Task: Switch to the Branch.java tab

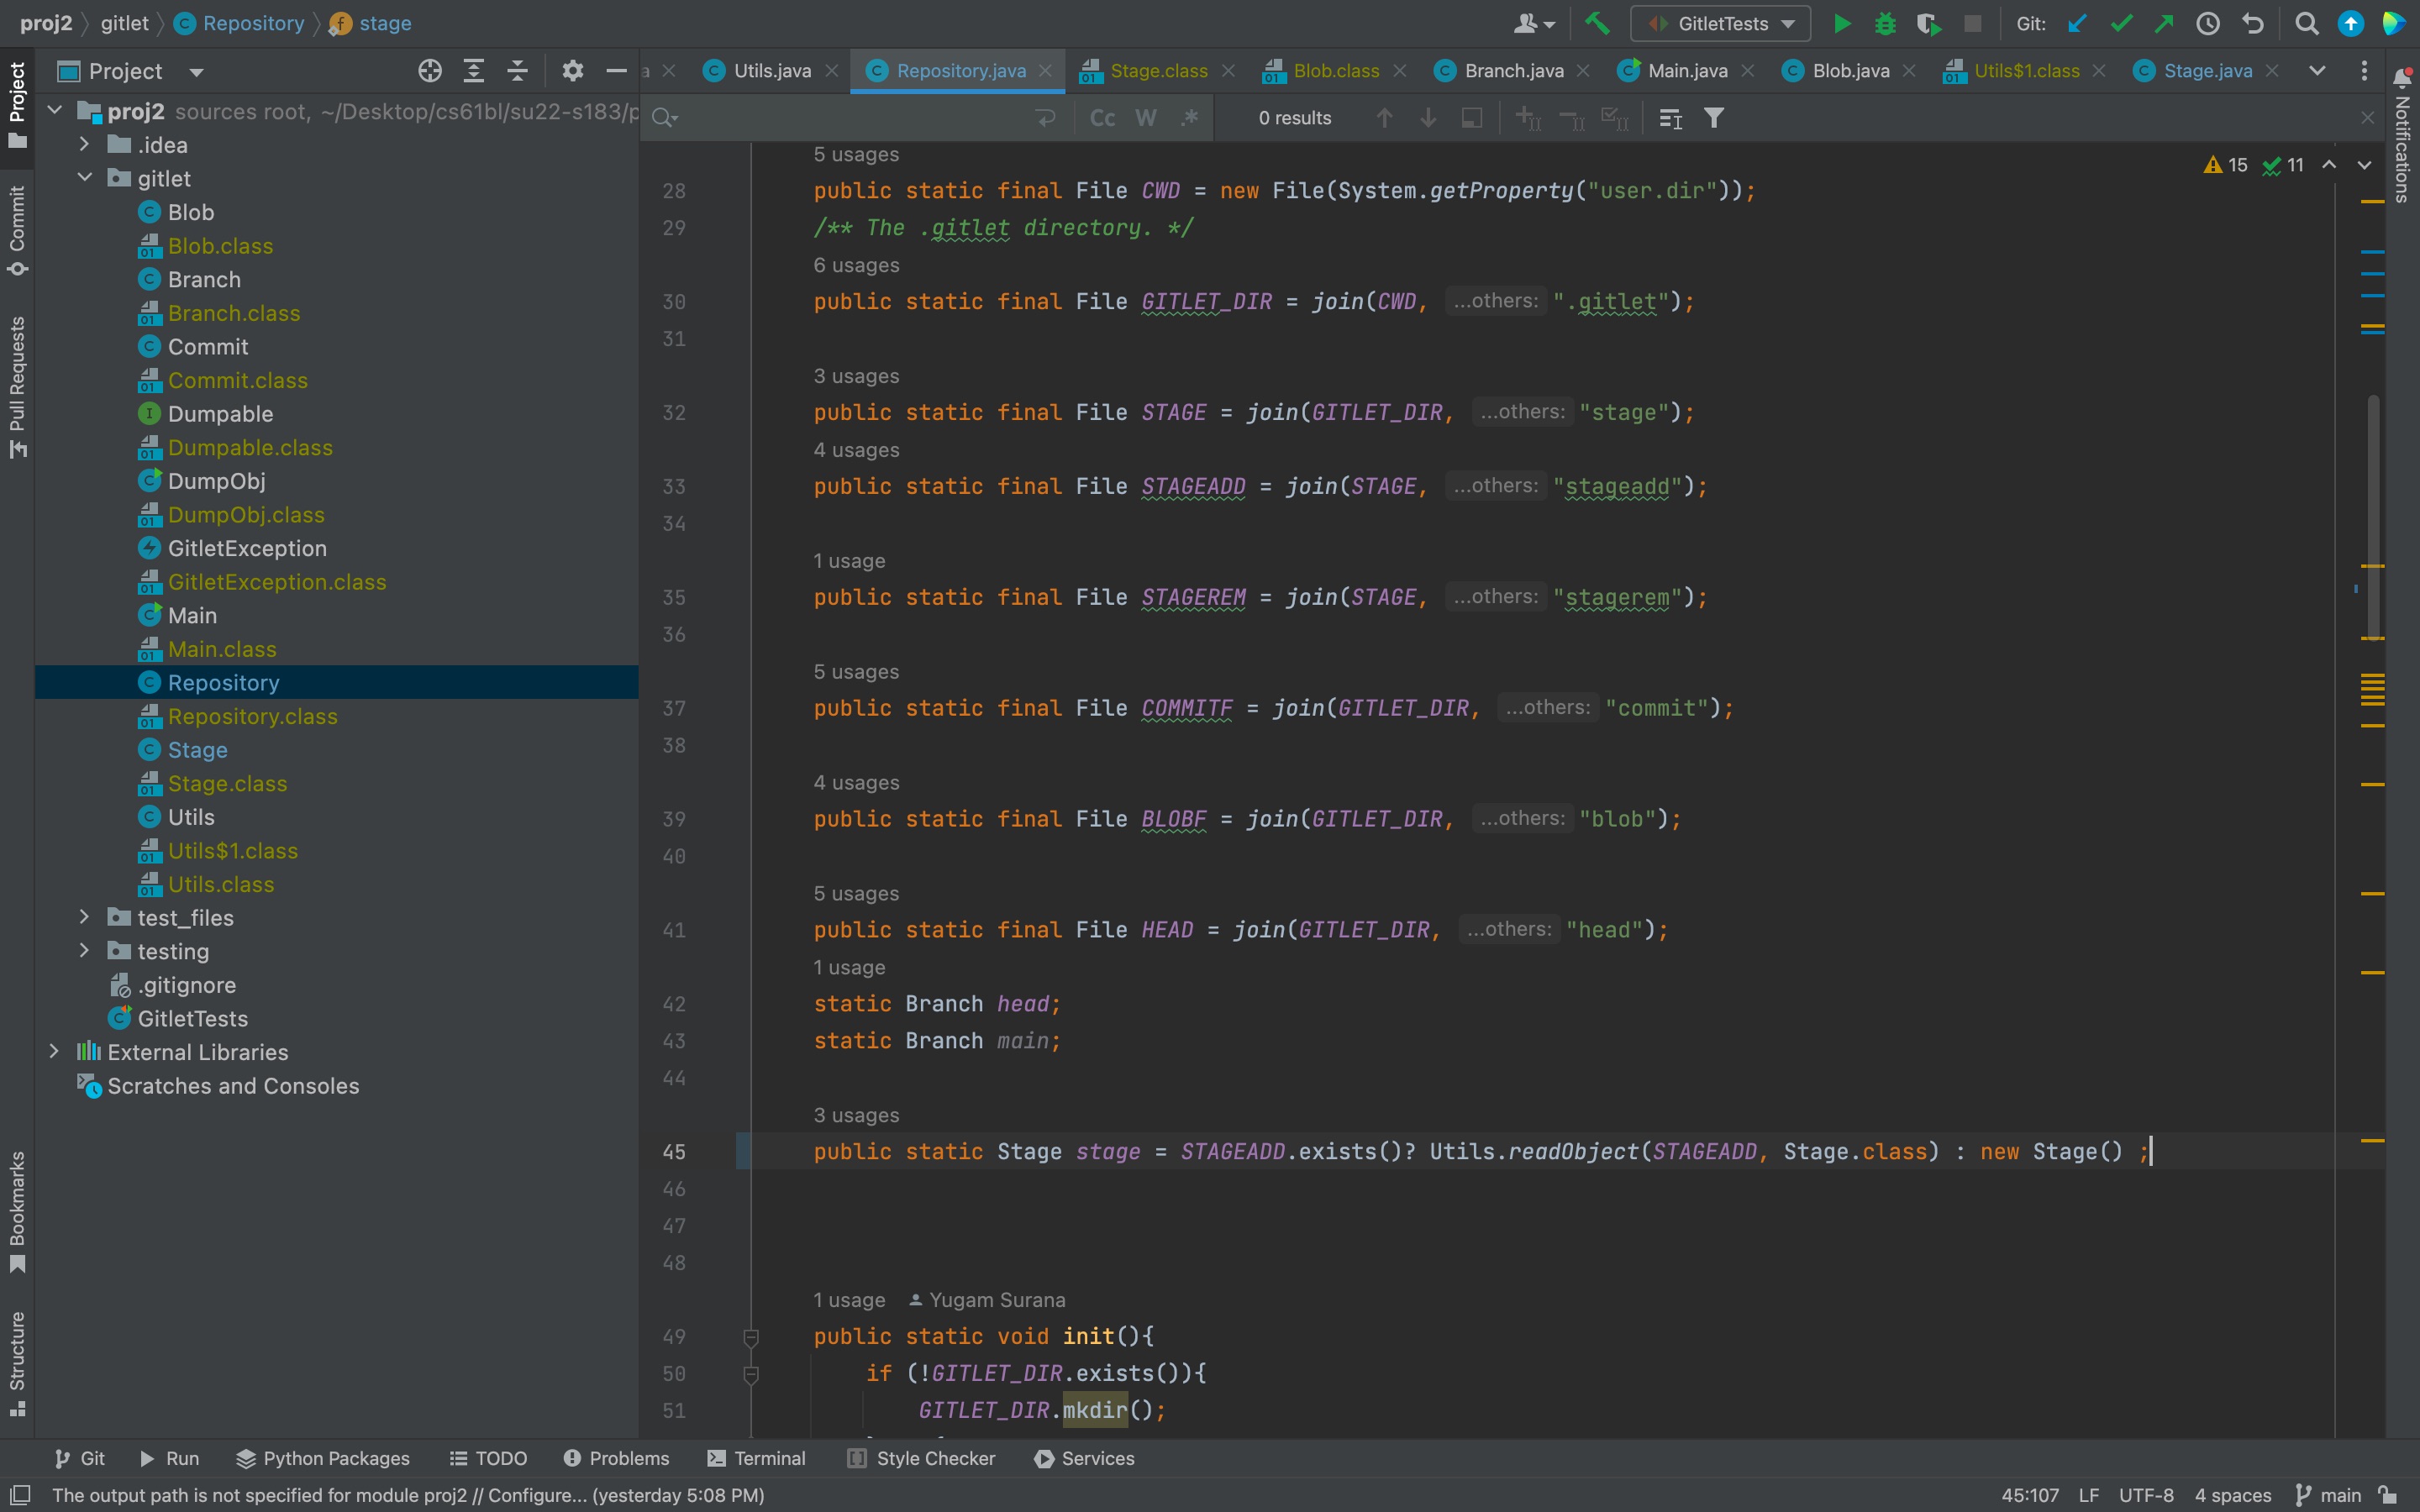Action: click(x=1513, y=71)
